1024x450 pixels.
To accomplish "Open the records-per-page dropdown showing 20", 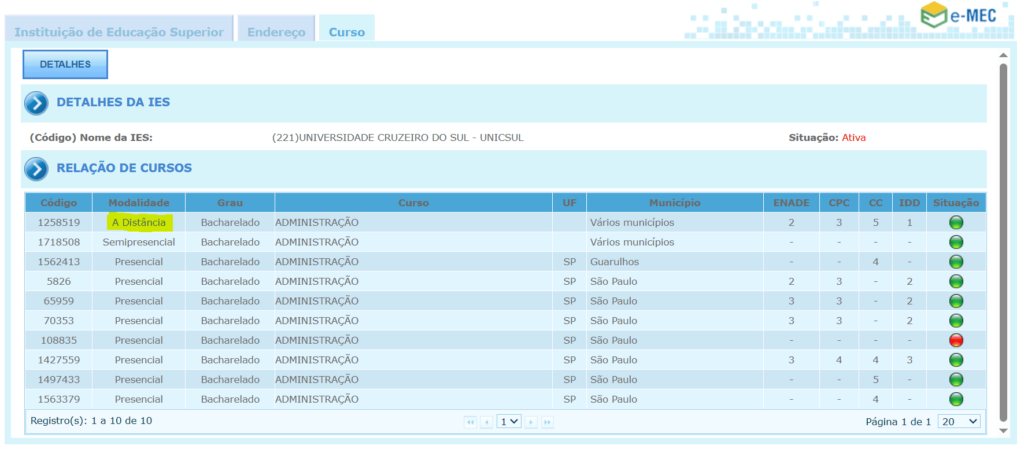I will (959, 422).
